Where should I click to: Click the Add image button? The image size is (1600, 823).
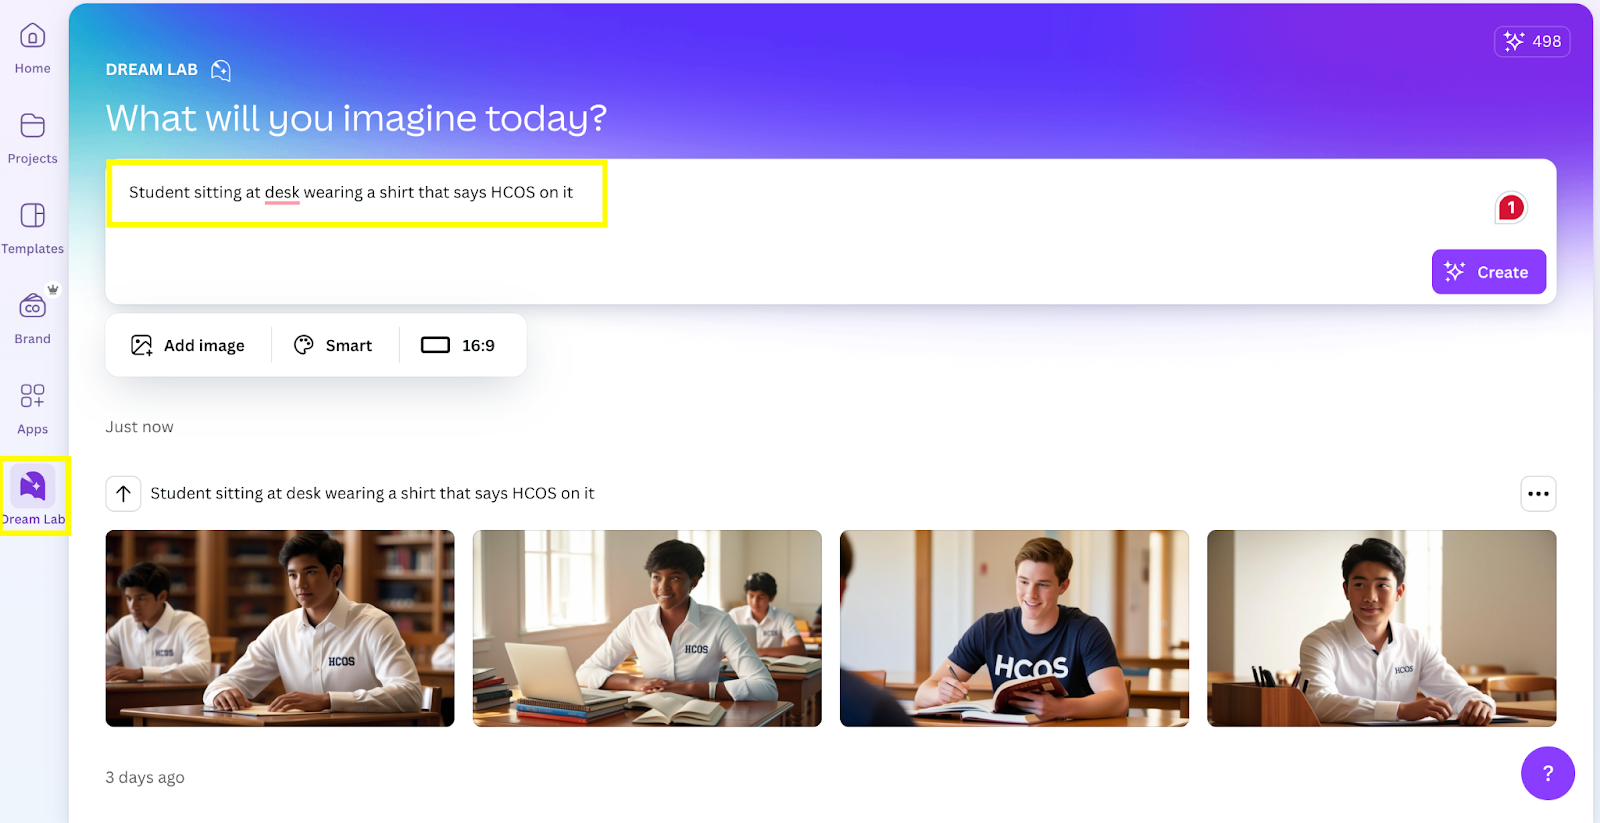tap(188, 345)
